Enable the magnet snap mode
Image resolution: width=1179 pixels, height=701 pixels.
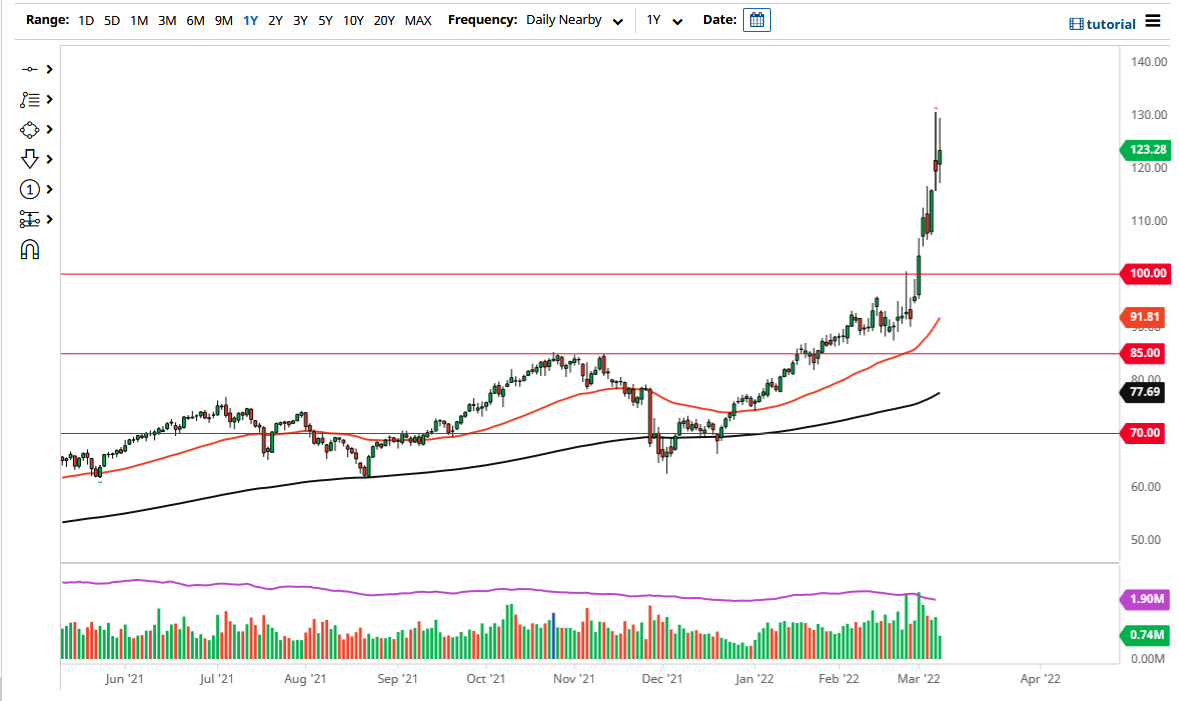pyautogui.click(x=30, y=249)
